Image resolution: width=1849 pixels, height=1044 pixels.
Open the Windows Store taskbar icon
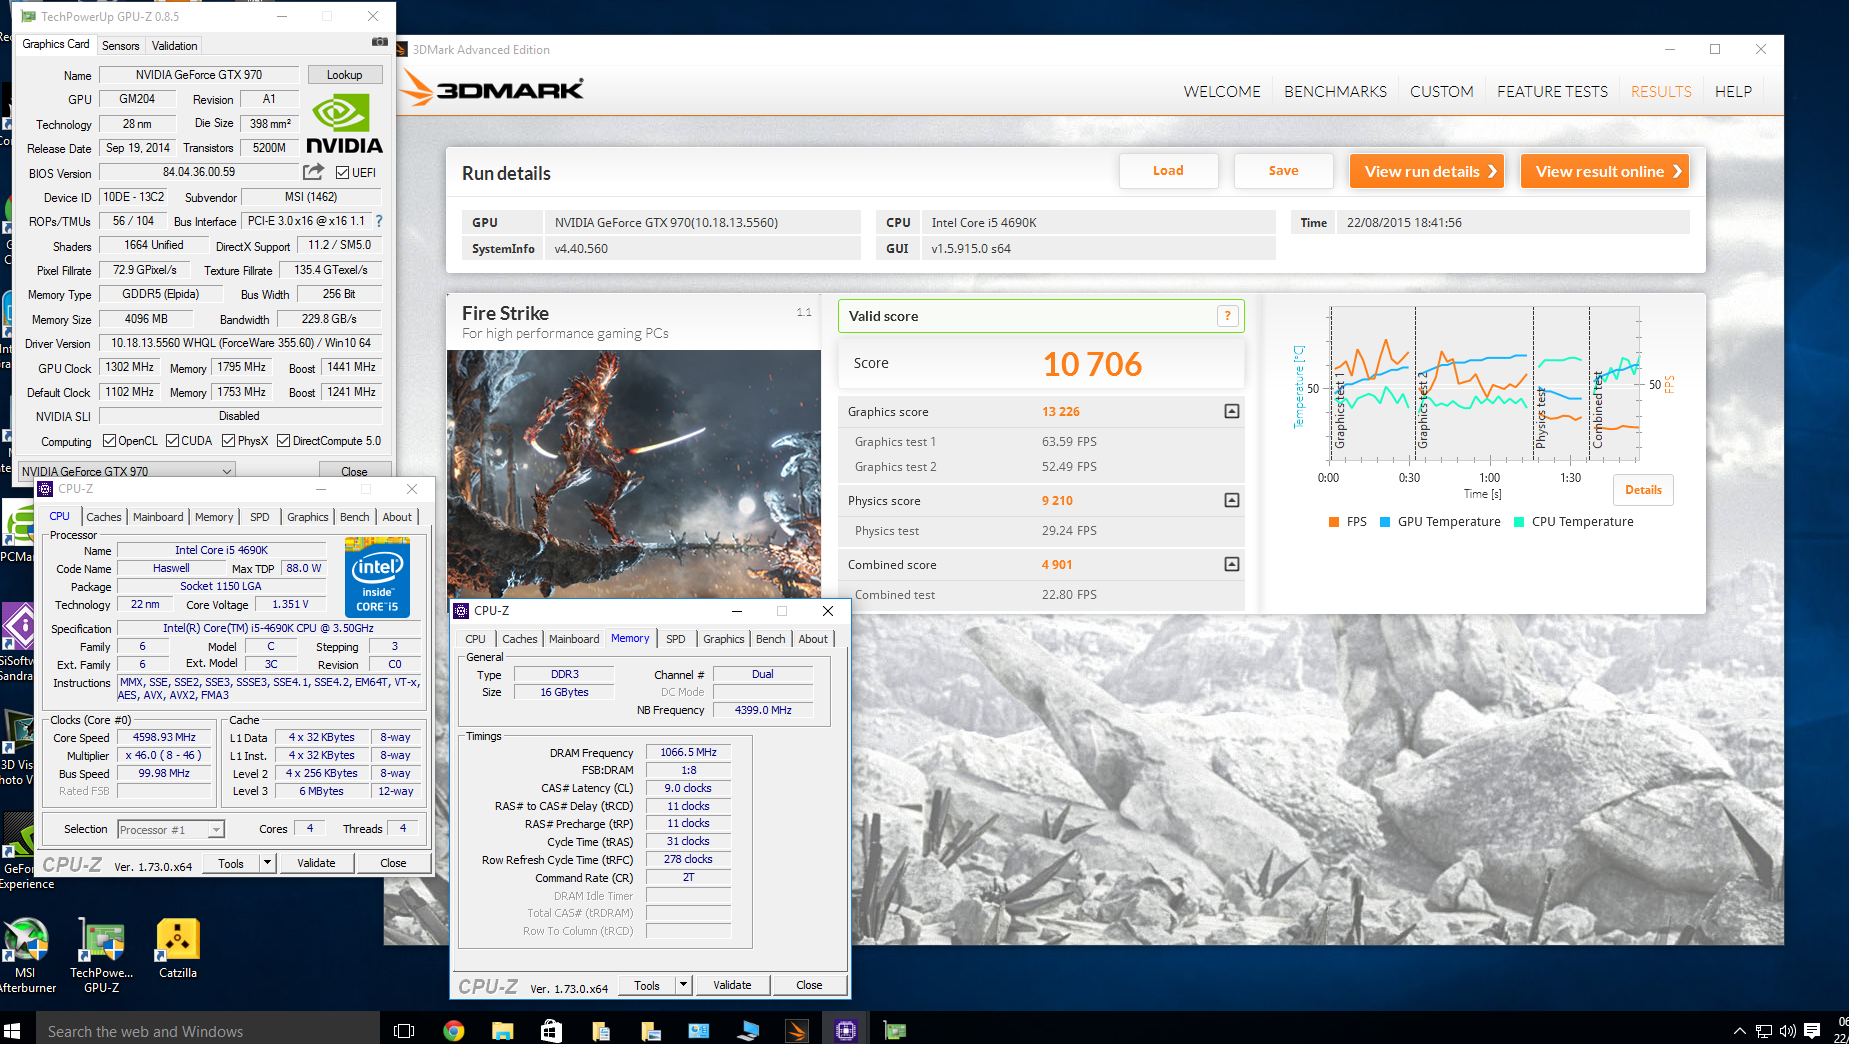(551, 1030)
